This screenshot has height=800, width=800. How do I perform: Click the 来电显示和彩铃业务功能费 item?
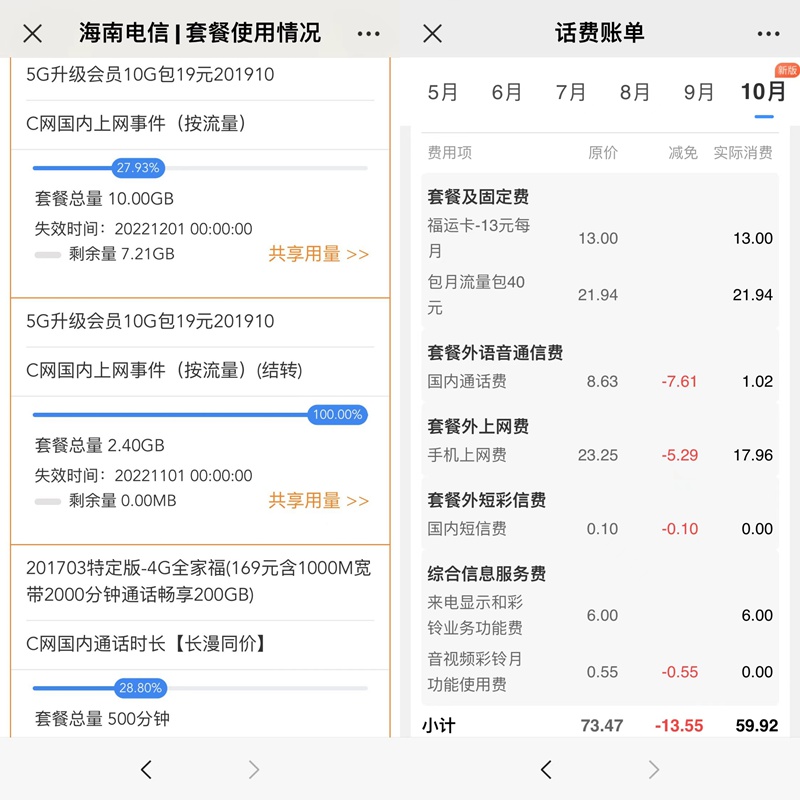475,615
